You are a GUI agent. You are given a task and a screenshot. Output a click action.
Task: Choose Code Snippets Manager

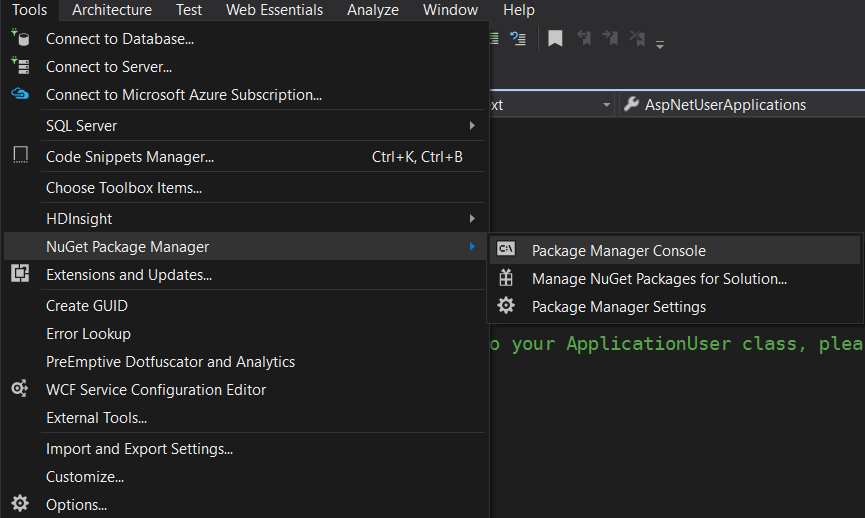click(x=130, y=157)
